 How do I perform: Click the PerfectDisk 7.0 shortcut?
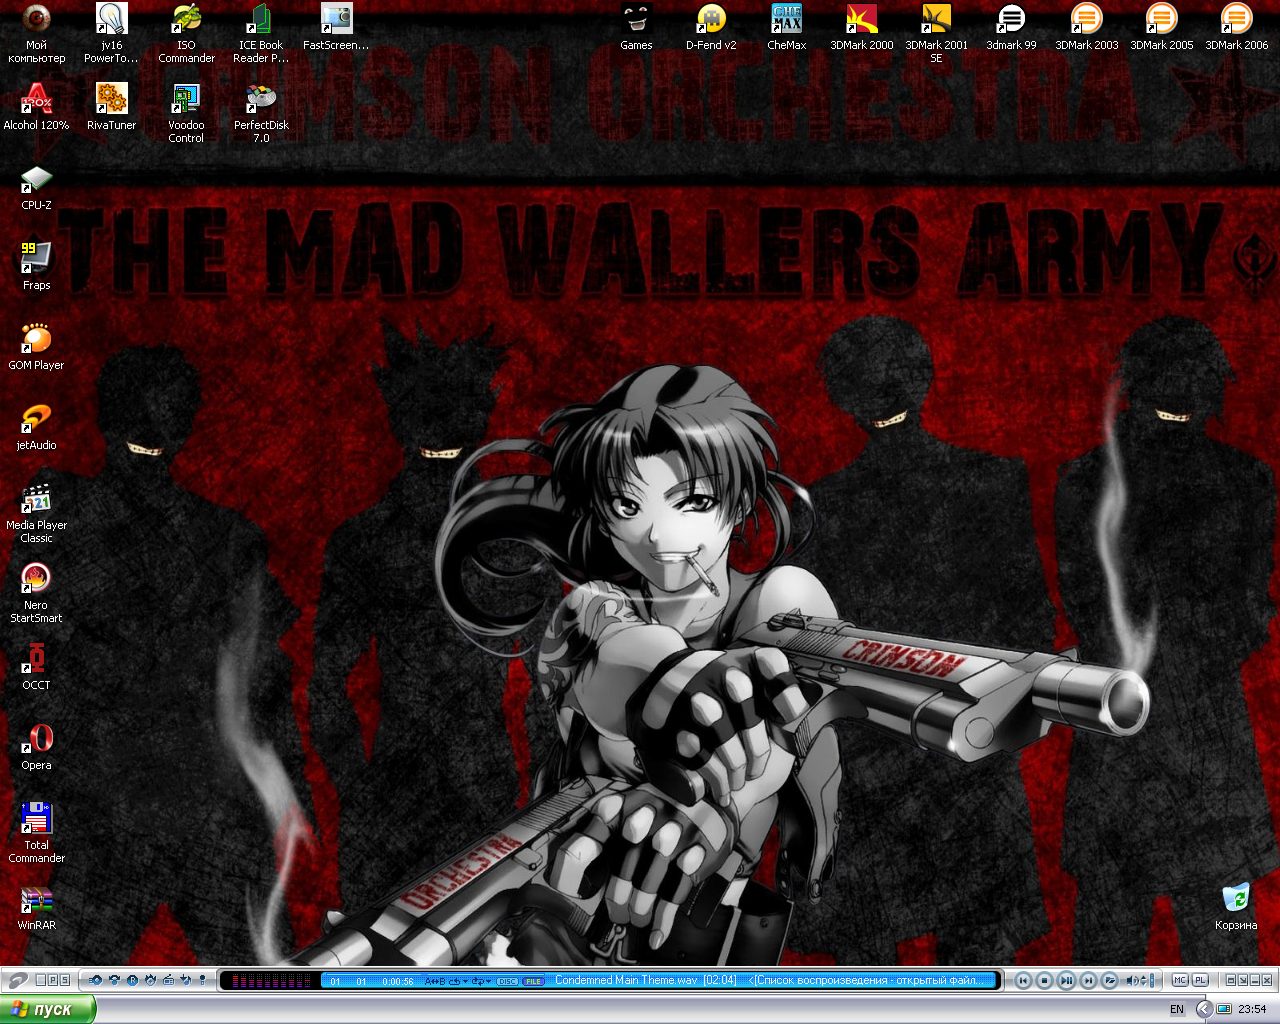point(261,113)
